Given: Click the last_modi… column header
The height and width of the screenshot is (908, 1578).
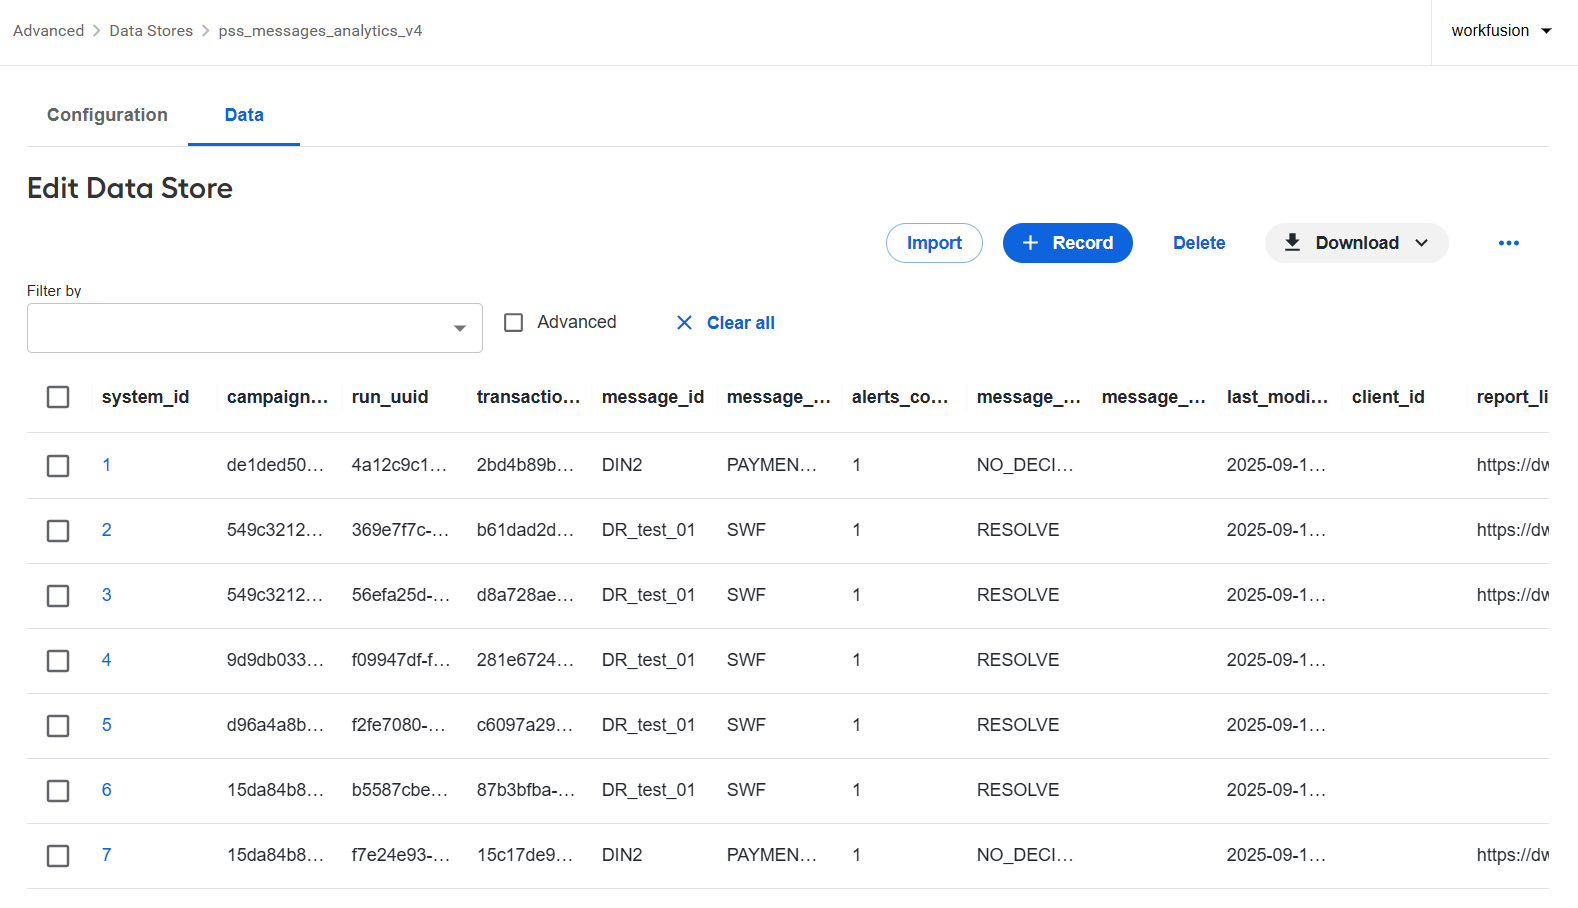Looking at the screenshot, I should 1277,397.
